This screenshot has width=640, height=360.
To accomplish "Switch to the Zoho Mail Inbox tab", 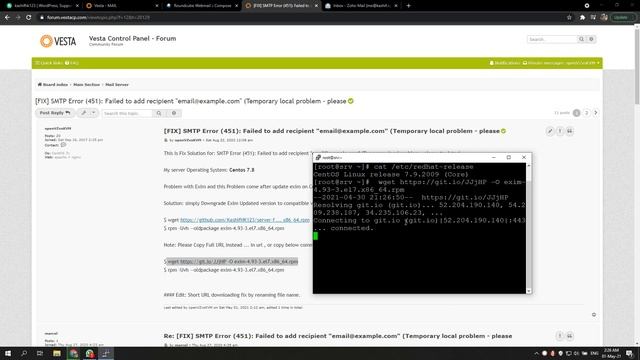I will (361, 6).
